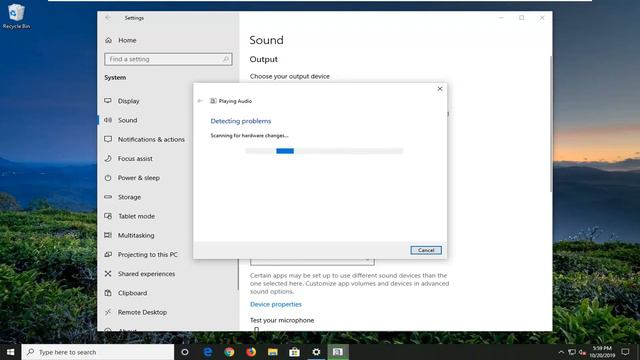Click the back arrow in troubleshooter dialog

[x=200, y=101]
